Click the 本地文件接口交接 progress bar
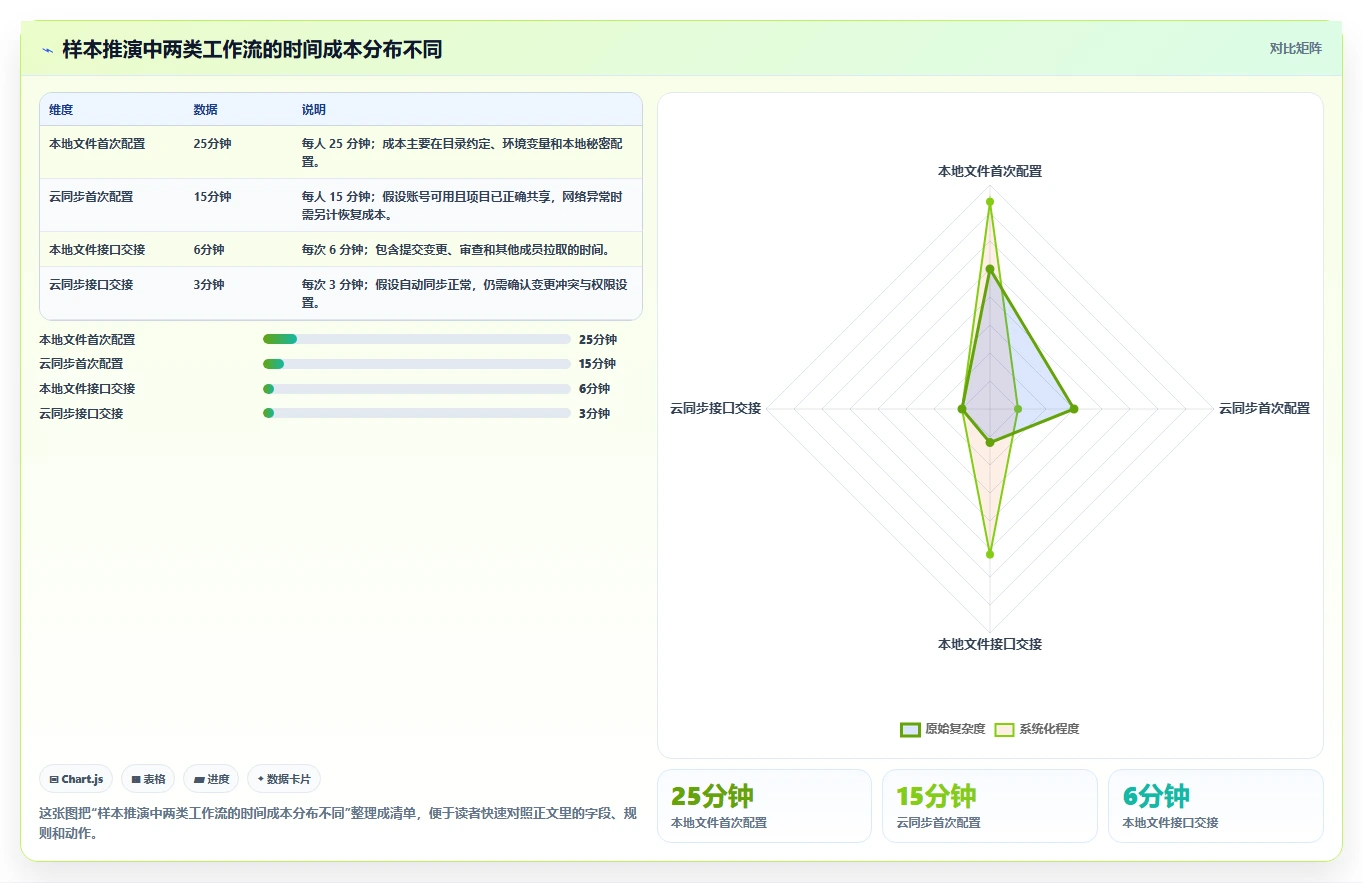1363x883 pixels. 417,389
